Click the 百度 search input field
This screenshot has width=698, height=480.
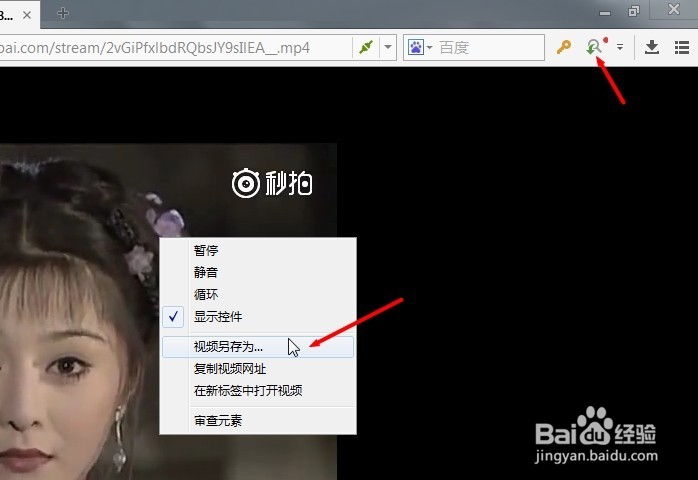[489, 47]
